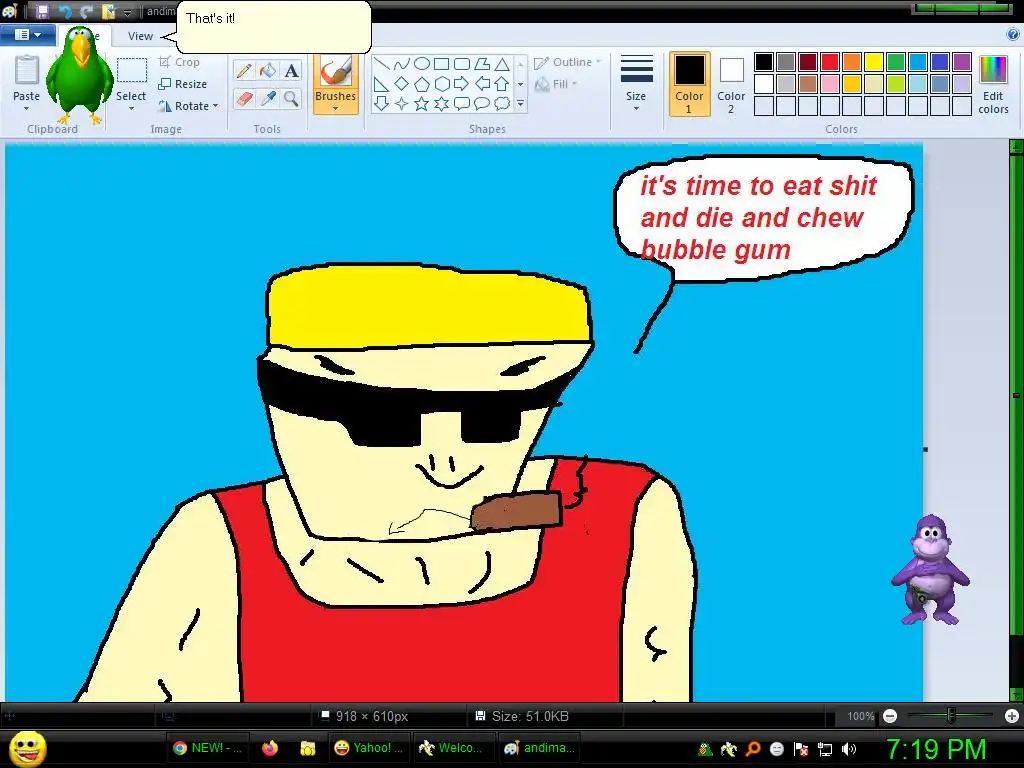The width and height of the screenshot is (1024, 768).
Task: Choose the Four-point star shape
Action: tap(402, 103)
